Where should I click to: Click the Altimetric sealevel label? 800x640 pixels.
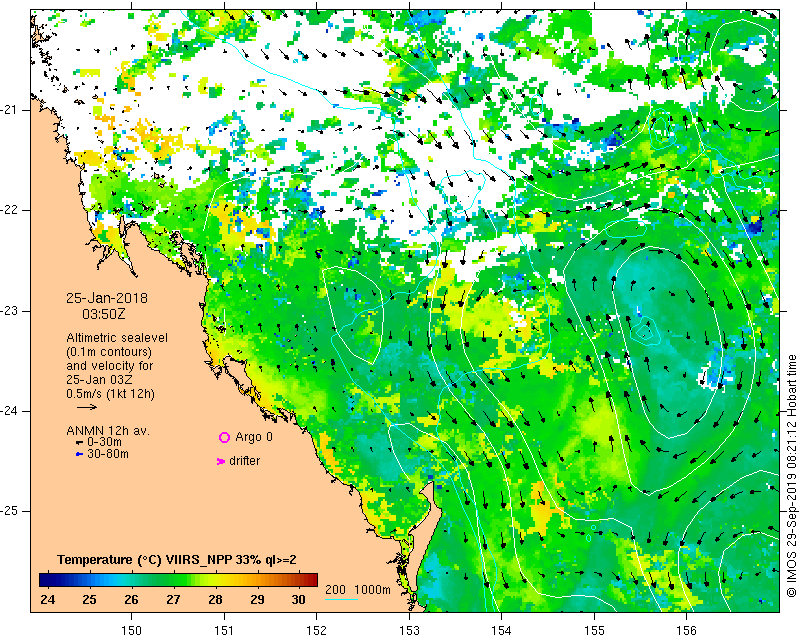(117, 338)
